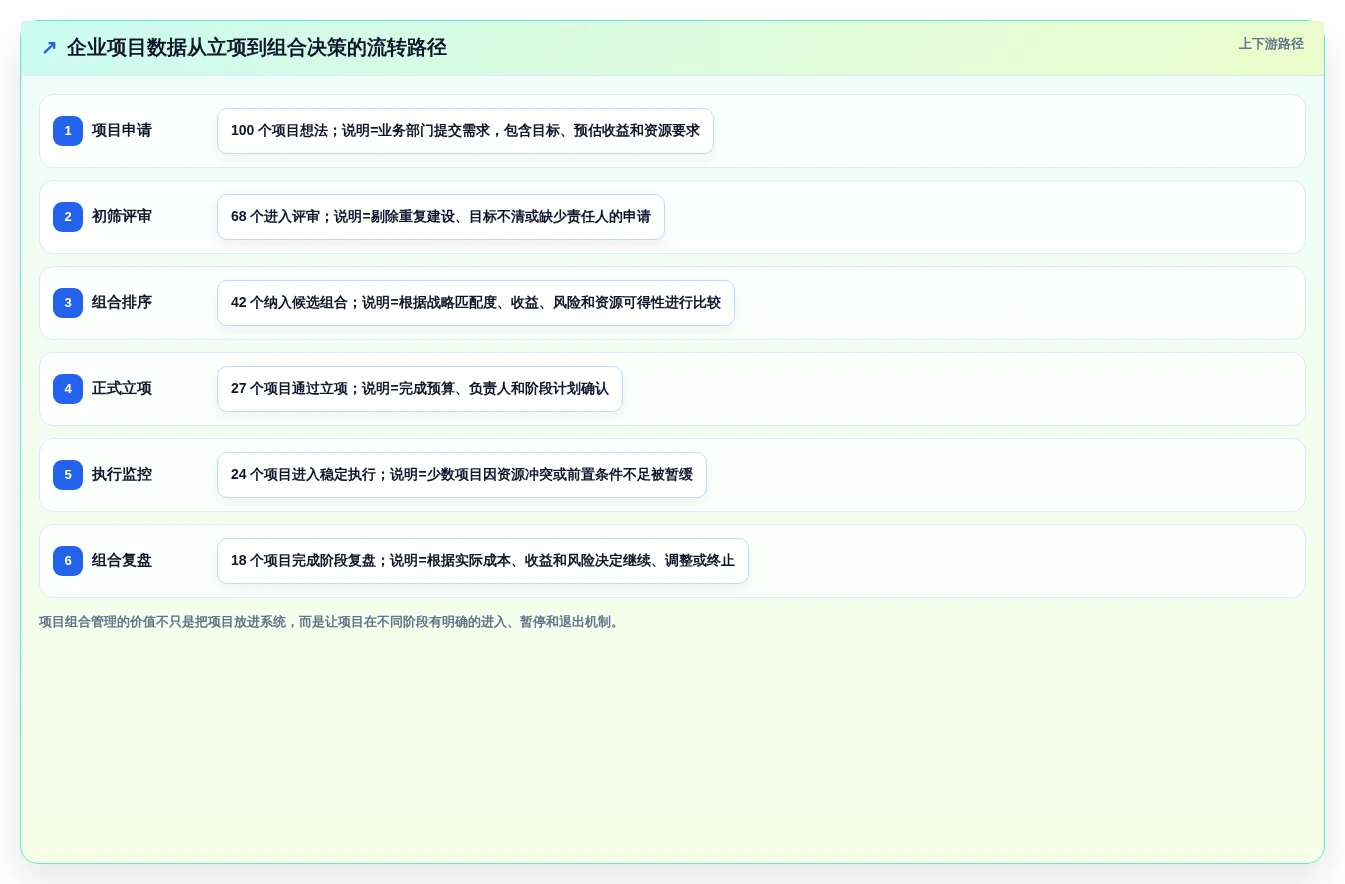The height and width of the screenshot is (884, 1345).
Task: Click step number badge 6
Action: tap(68, 561)
